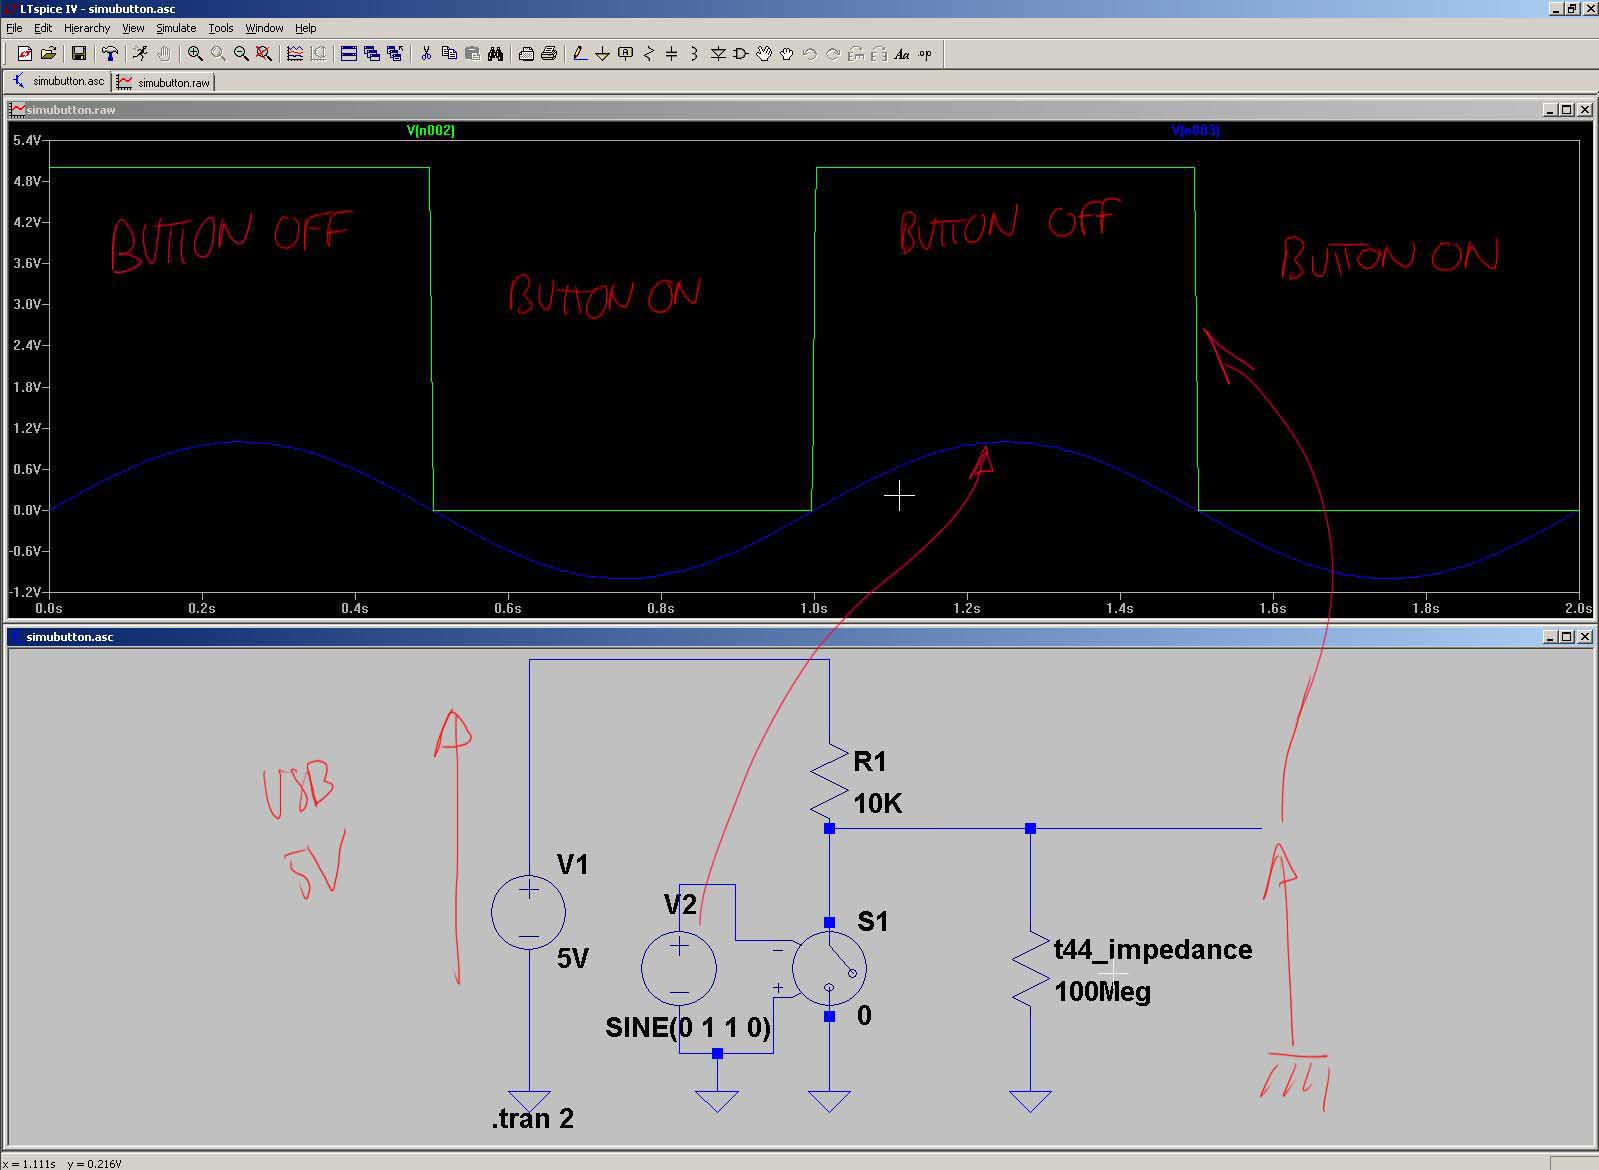Click the V1 voltage source symbol
The image size is (1599, 1170).
pos(528,912)
